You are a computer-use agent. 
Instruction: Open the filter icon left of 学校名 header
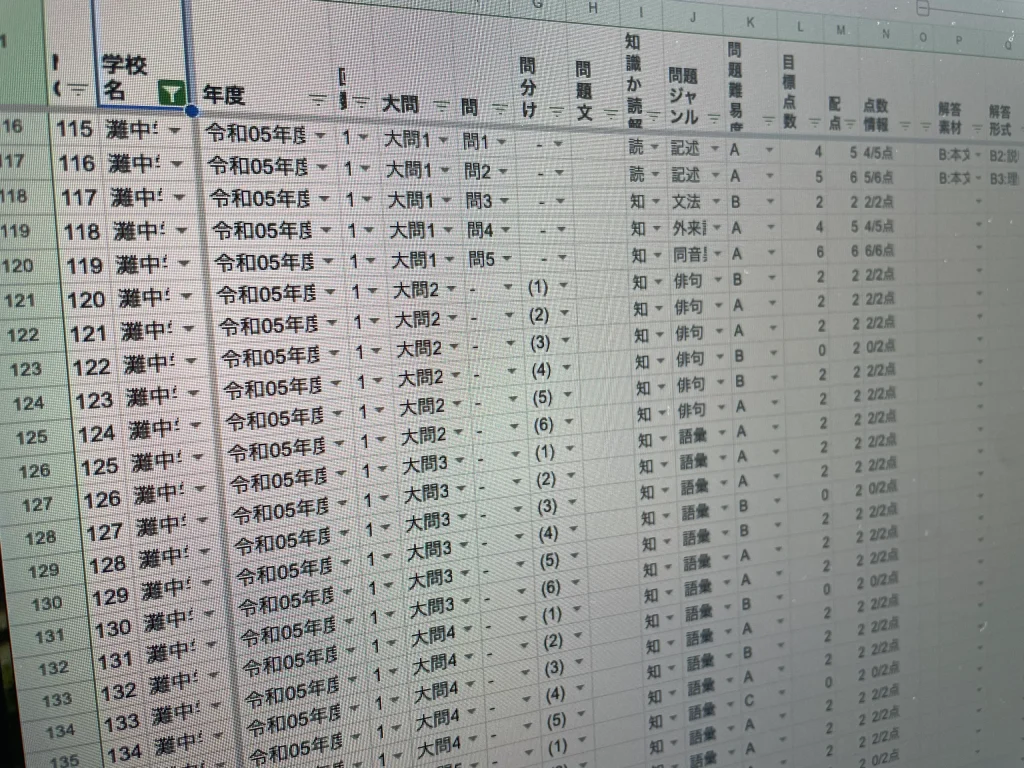(x=78, y=89)
